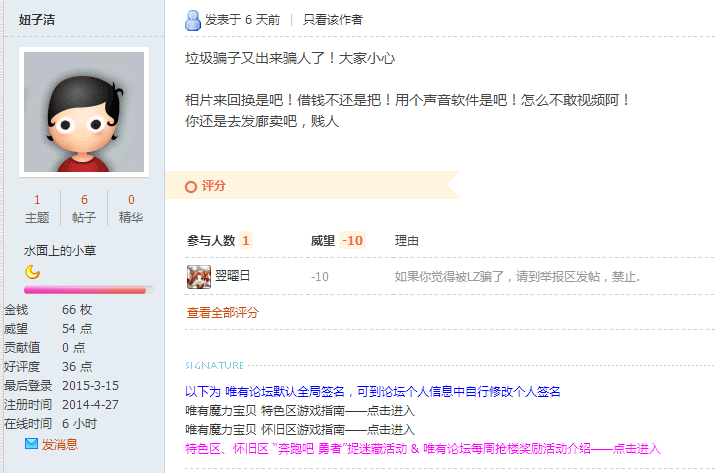716x473 pixels.
Task: Open 妞子洁's profile avatar image
Action: click(x=84, y=112)
